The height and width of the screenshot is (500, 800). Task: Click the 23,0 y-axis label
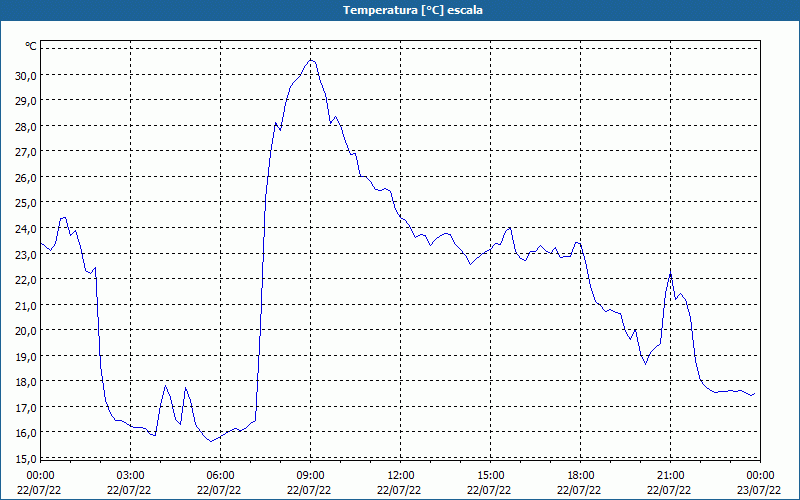(x=26, y=254)
